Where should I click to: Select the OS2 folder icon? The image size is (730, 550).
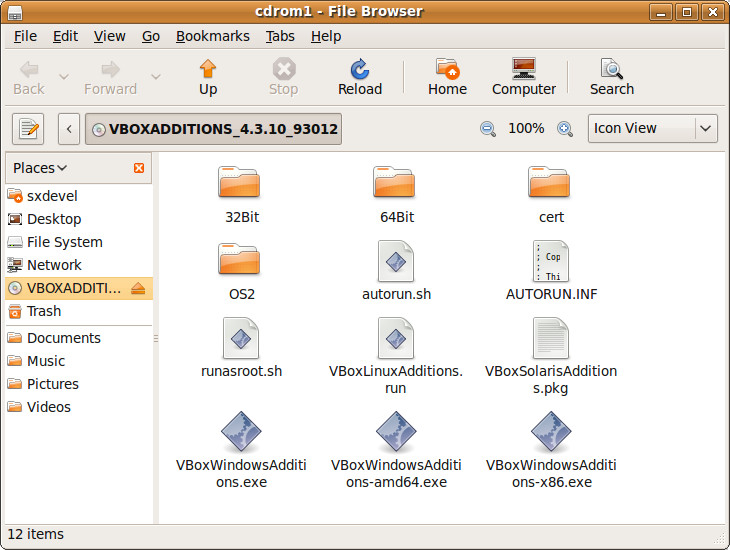pos(239,259)
